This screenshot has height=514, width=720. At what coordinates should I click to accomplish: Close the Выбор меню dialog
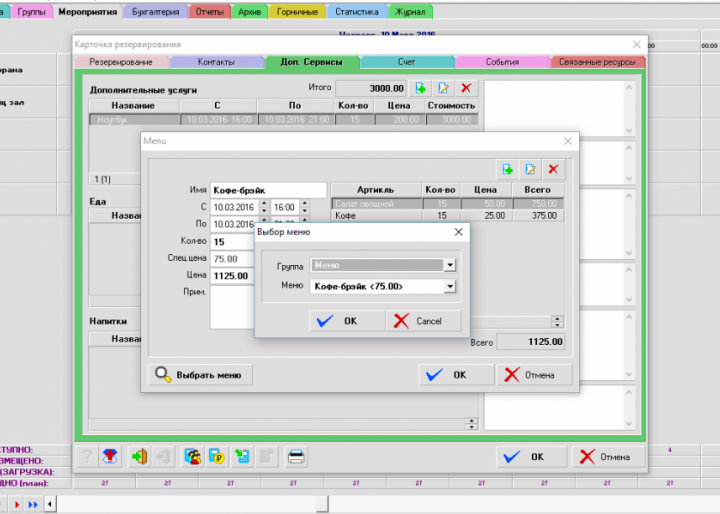point(458,232)
